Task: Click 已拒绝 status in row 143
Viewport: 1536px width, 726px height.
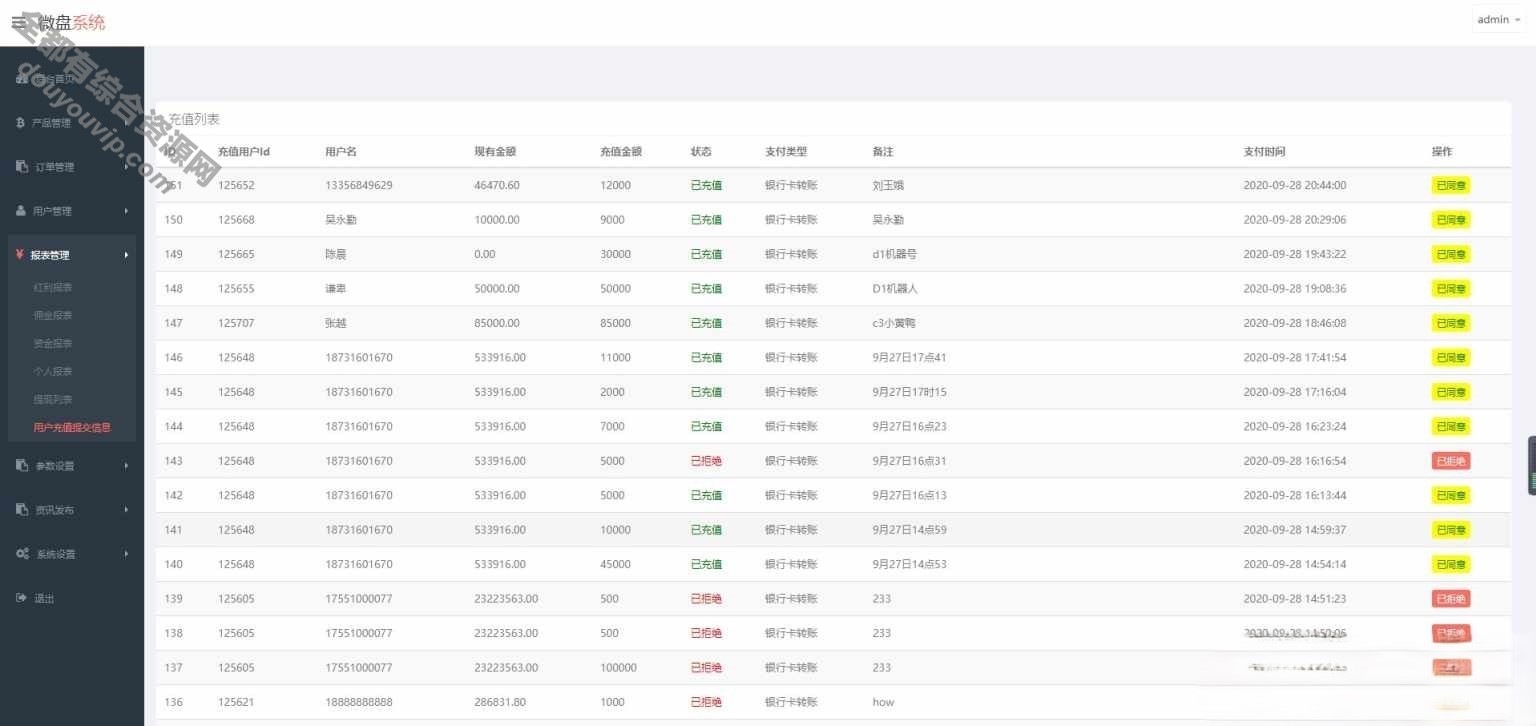Action: 706,461
